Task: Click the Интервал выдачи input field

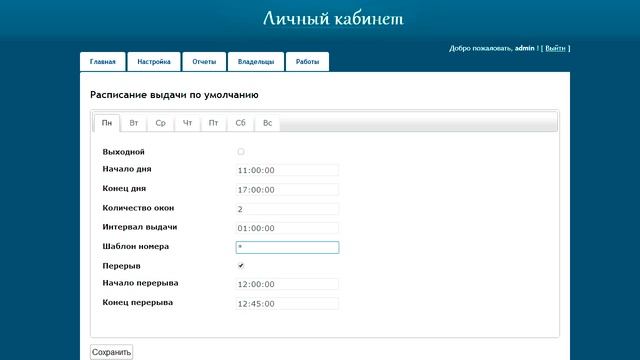Action: point(287,228)
